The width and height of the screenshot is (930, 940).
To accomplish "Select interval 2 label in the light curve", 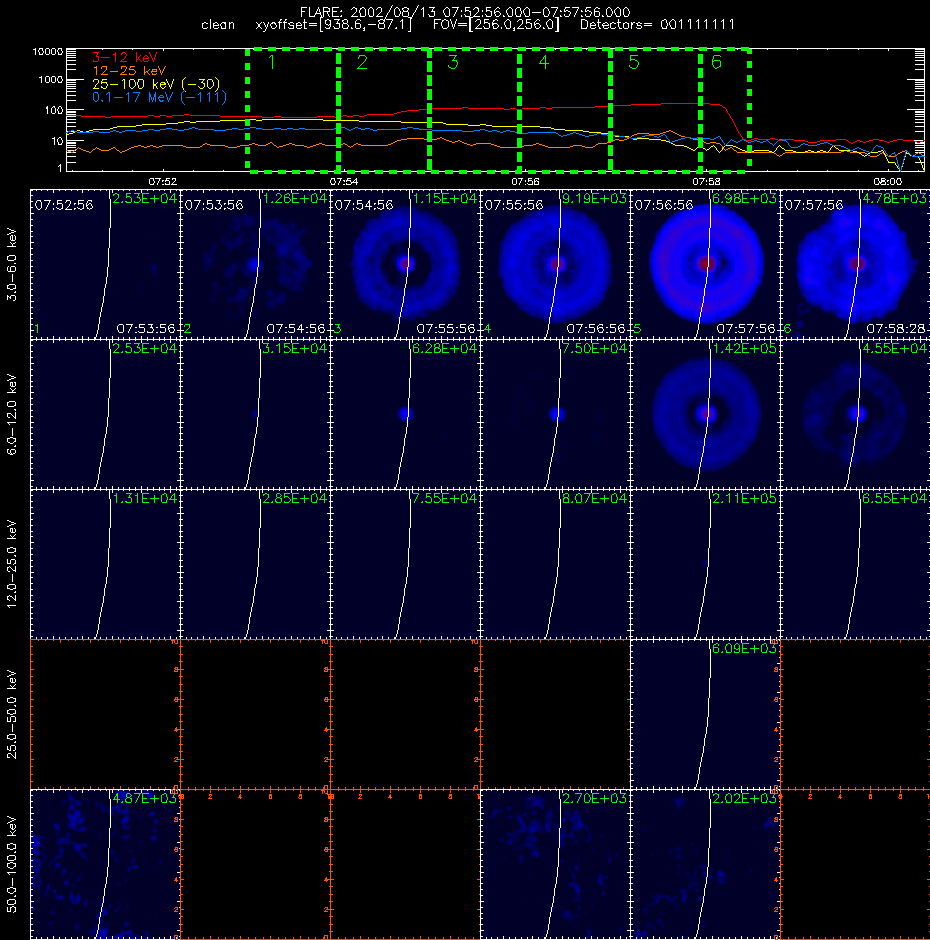I will click(362, 62).
